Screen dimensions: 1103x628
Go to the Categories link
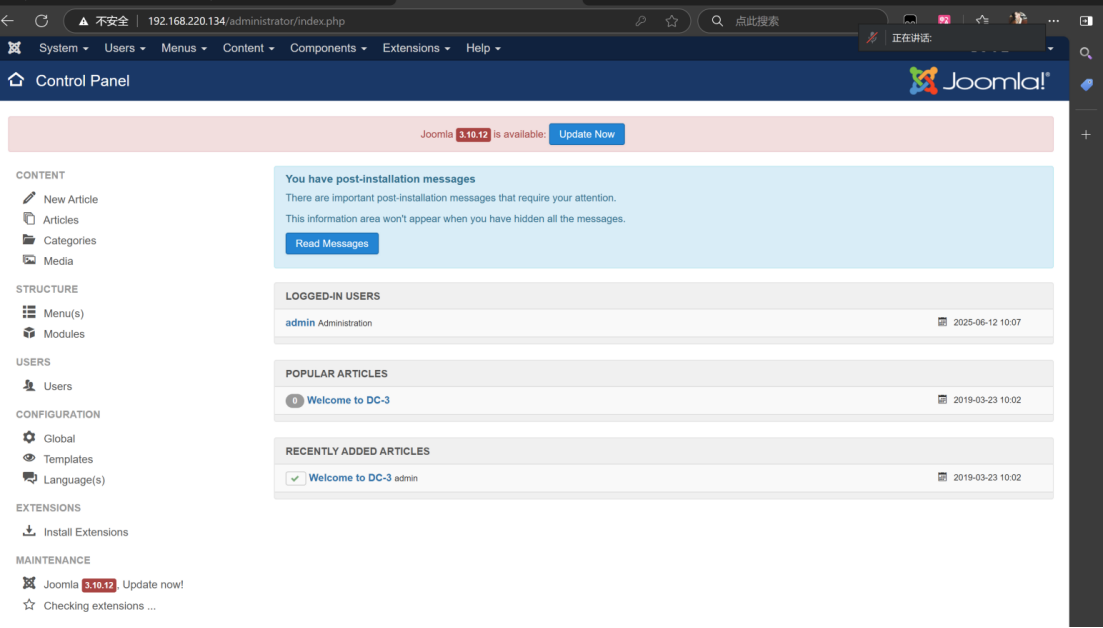coord(70,240)
